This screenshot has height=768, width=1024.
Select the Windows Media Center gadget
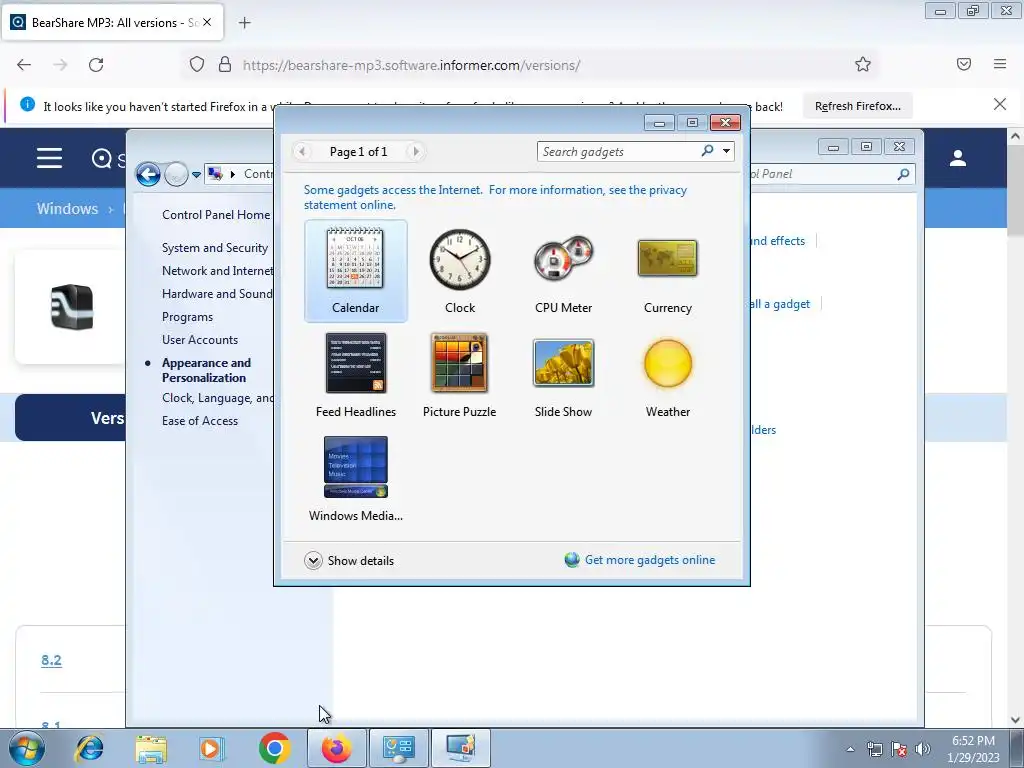tap(355, 479)
